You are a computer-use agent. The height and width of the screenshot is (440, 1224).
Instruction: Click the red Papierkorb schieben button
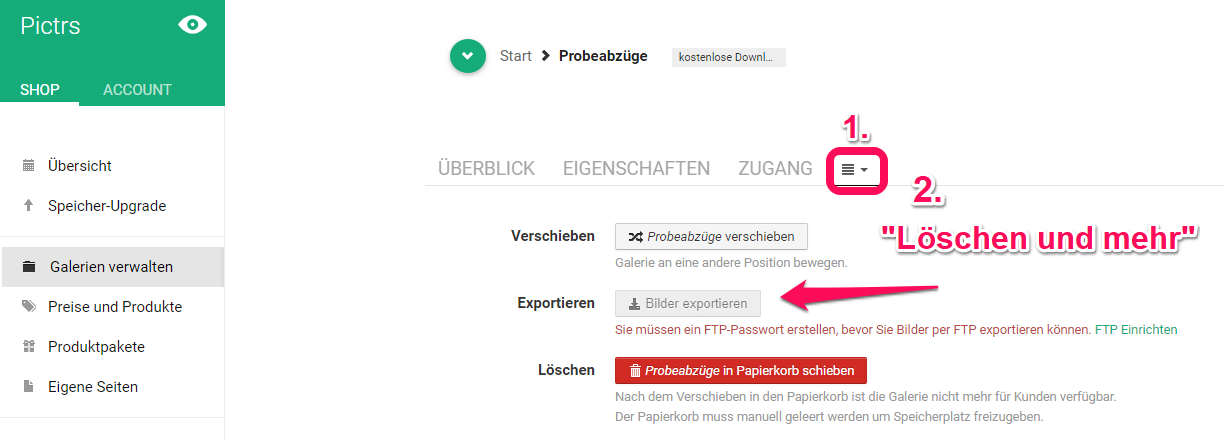click(x=741, y=370)
